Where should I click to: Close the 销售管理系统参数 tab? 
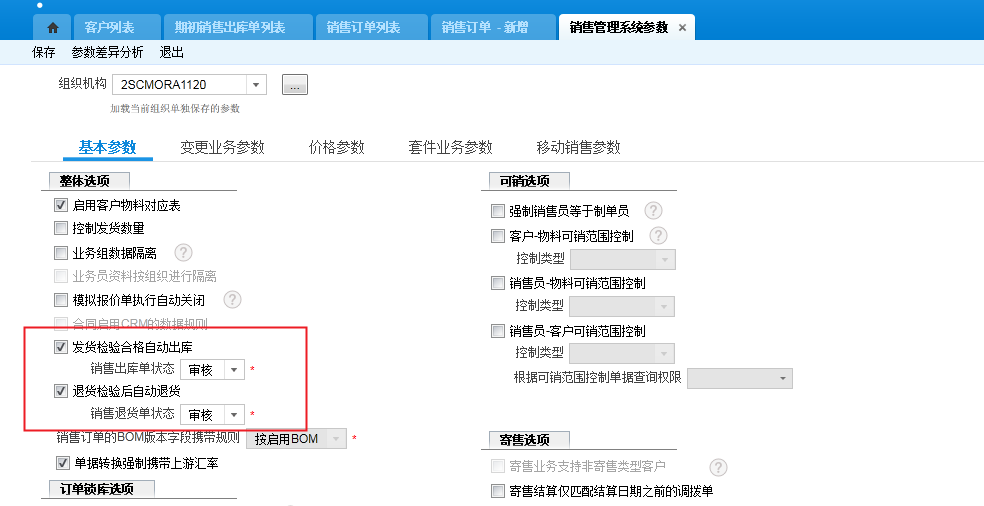[x=682, y=28]
